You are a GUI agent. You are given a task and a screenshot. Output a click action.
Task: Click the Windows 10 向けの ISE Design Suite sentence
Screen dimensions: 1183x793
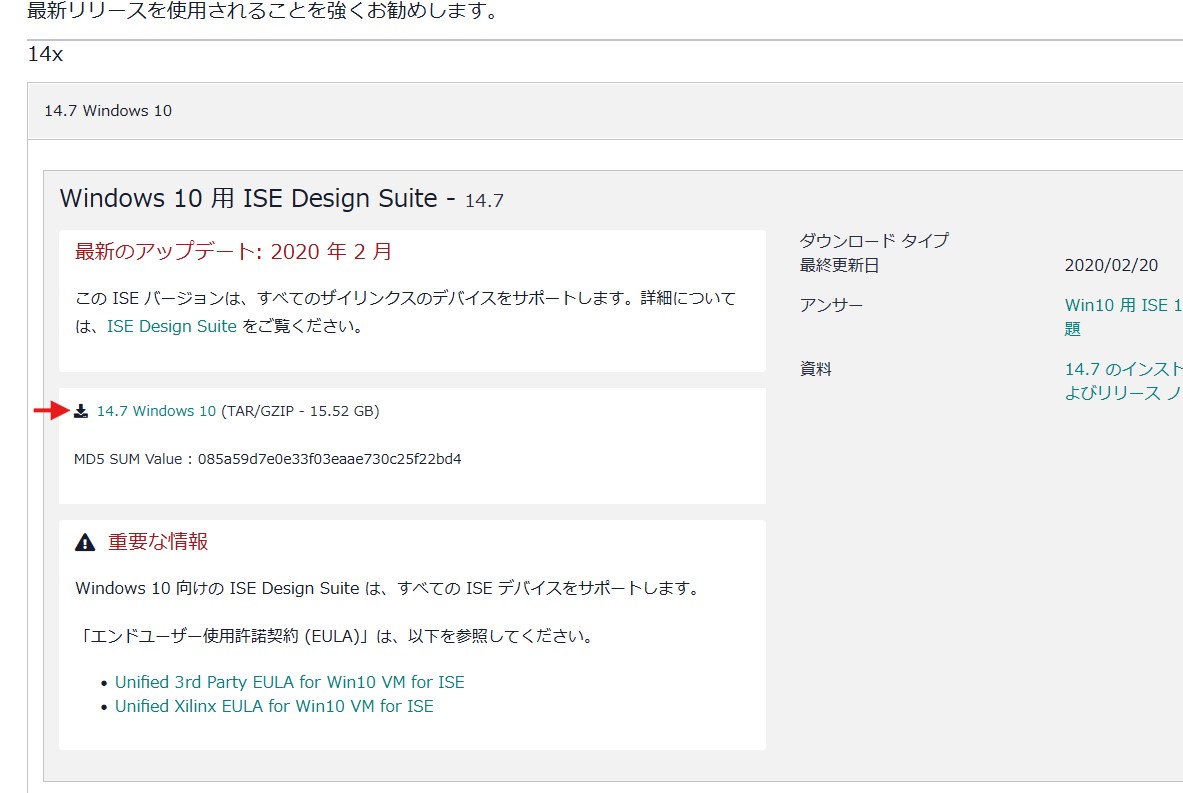click(x=389, y=588)
